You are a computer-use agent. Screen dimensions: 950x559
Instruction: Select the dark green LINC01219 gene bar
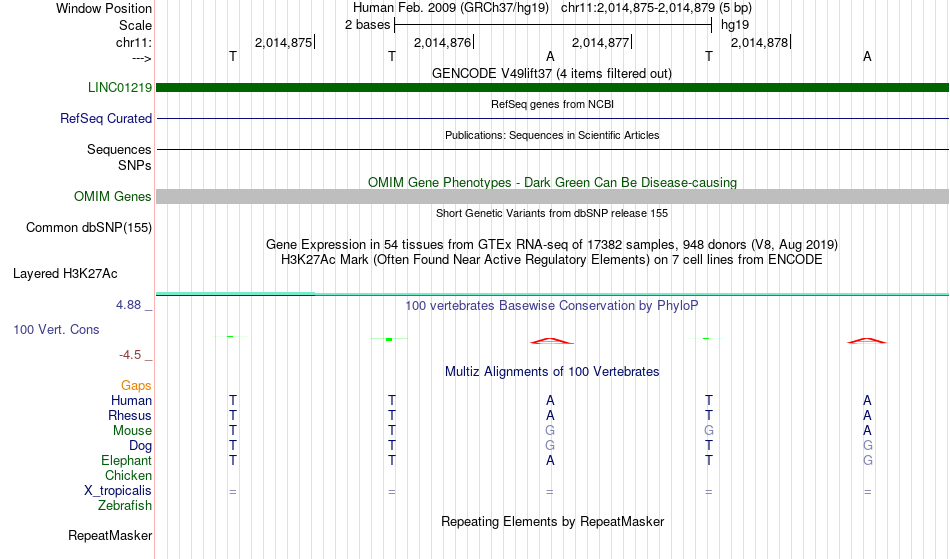[x=553, y=88]
